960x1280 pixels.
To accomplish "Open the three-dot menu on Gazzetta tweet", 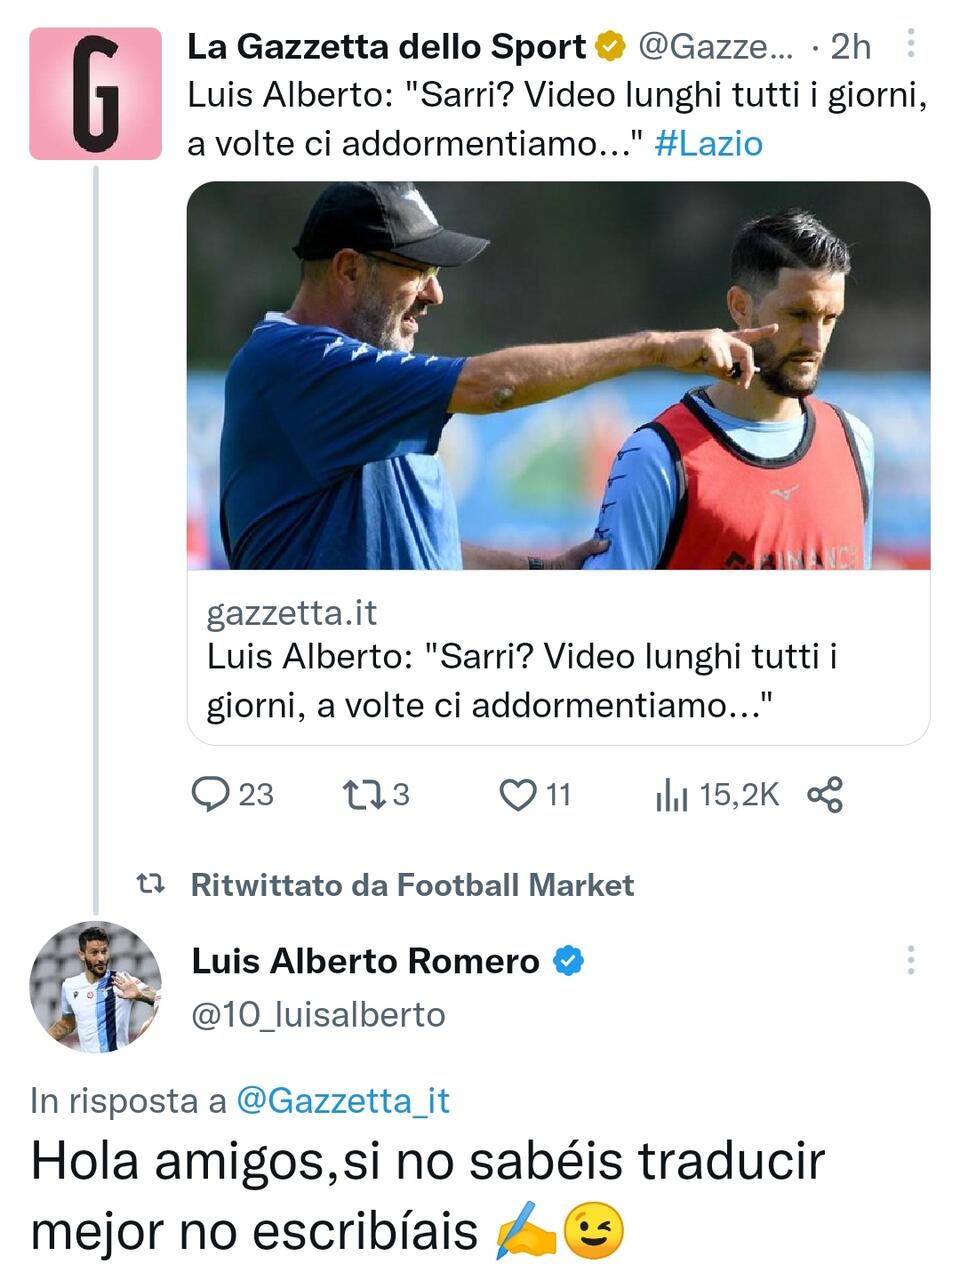I will (910, 45).
